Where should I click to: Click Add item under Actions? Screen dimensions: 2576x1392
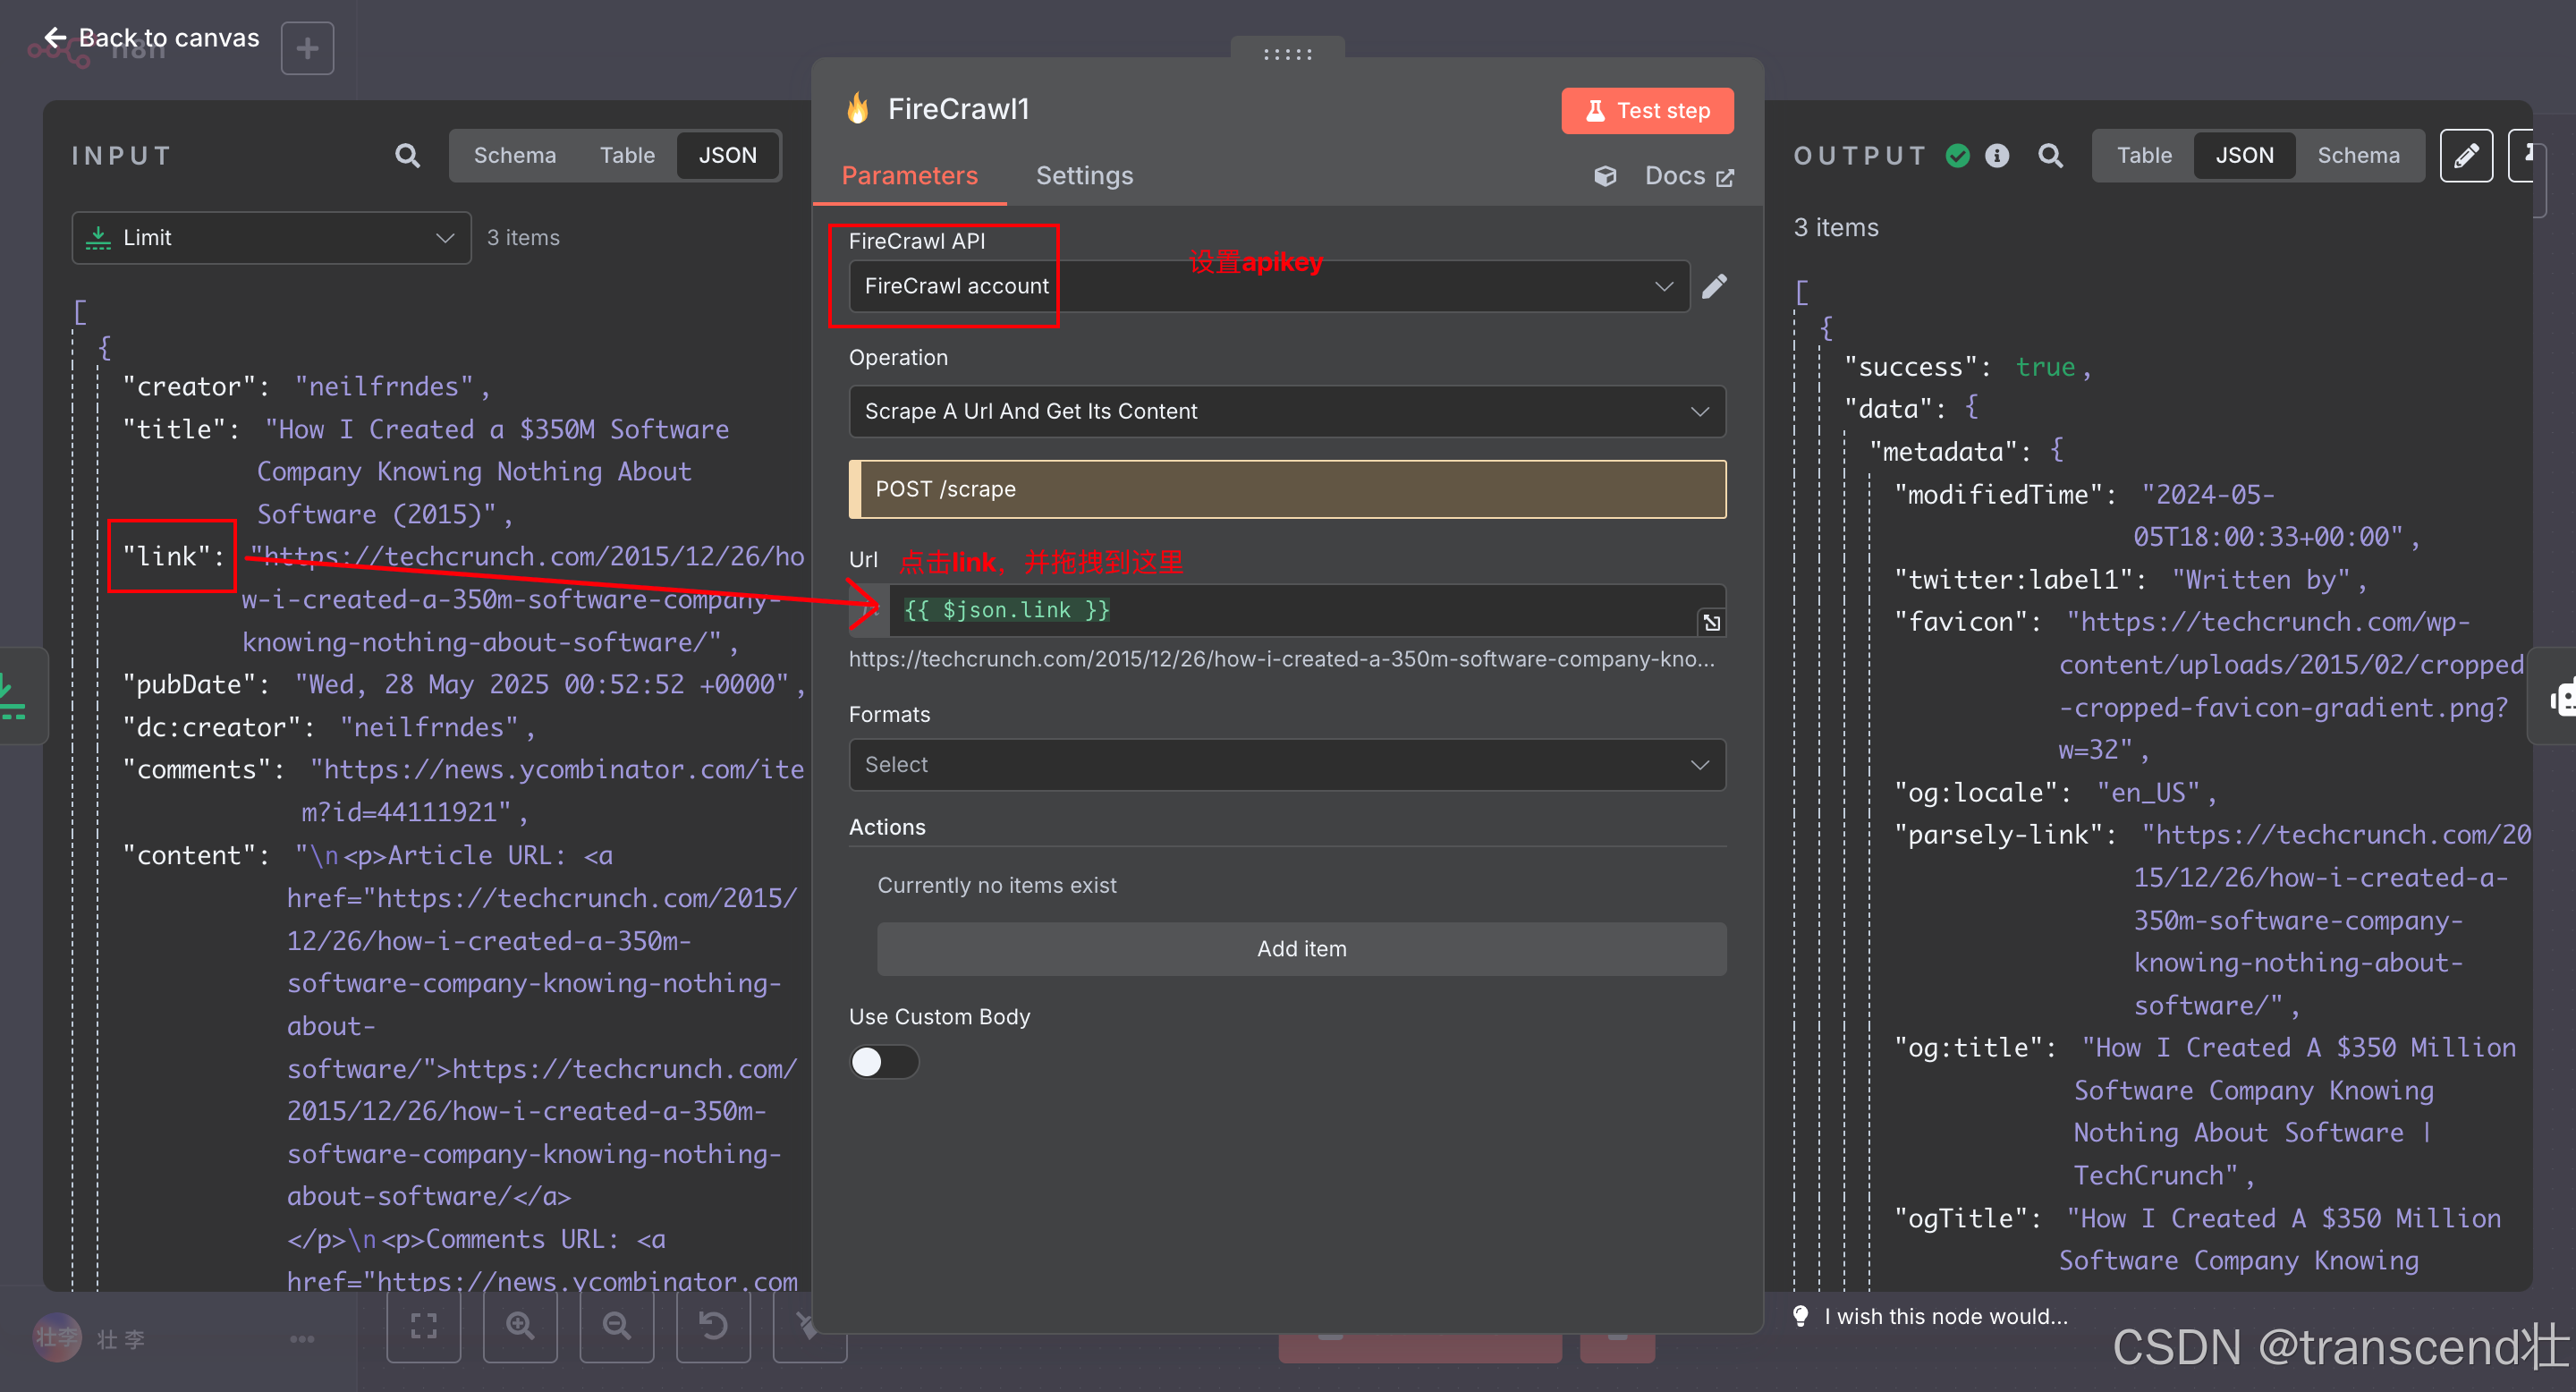tap(1301, 949)
